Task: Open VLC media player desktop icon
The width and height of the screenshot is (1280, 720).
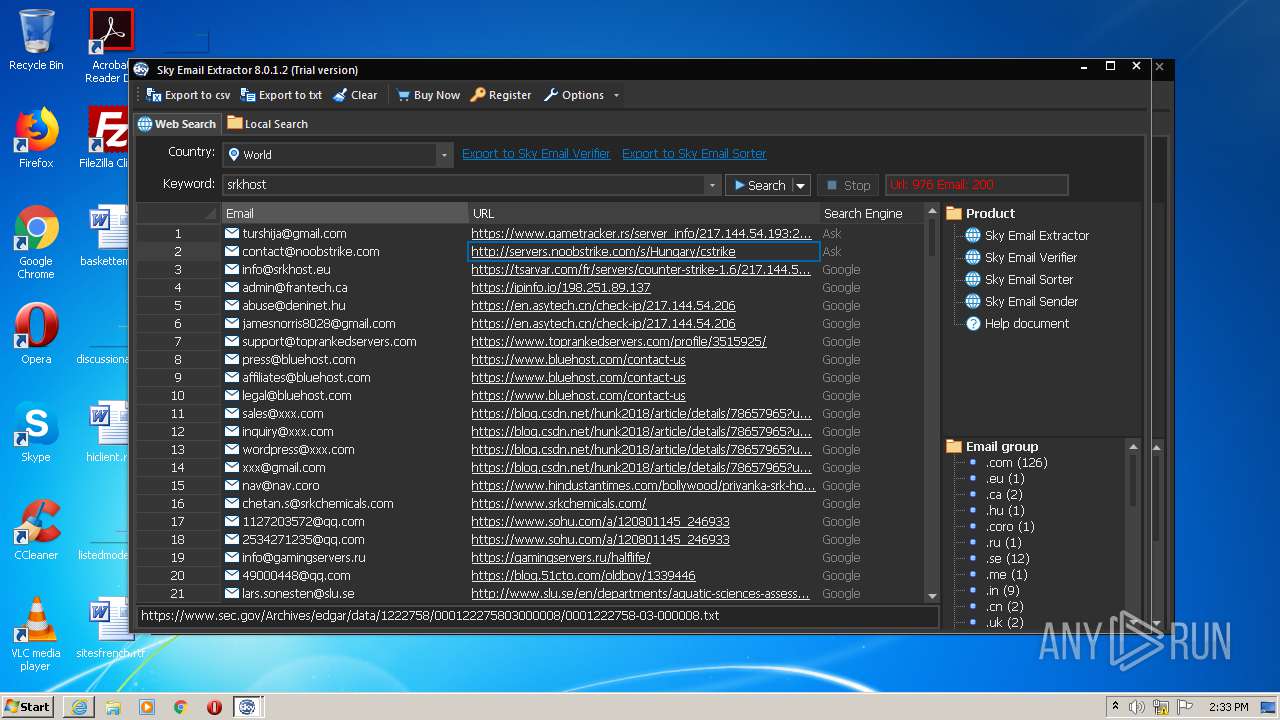Action: [x=36, y=634]
